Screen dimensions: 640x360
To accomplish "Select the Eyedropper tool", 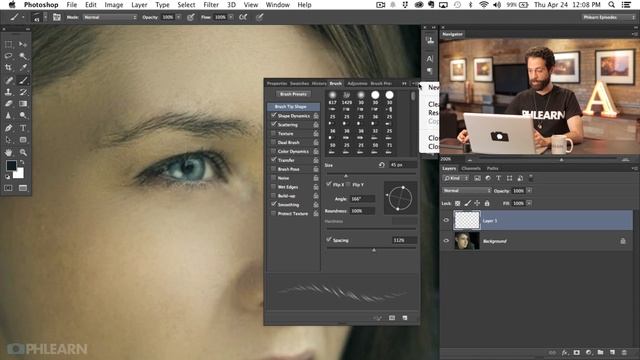I will click(23, 68).
